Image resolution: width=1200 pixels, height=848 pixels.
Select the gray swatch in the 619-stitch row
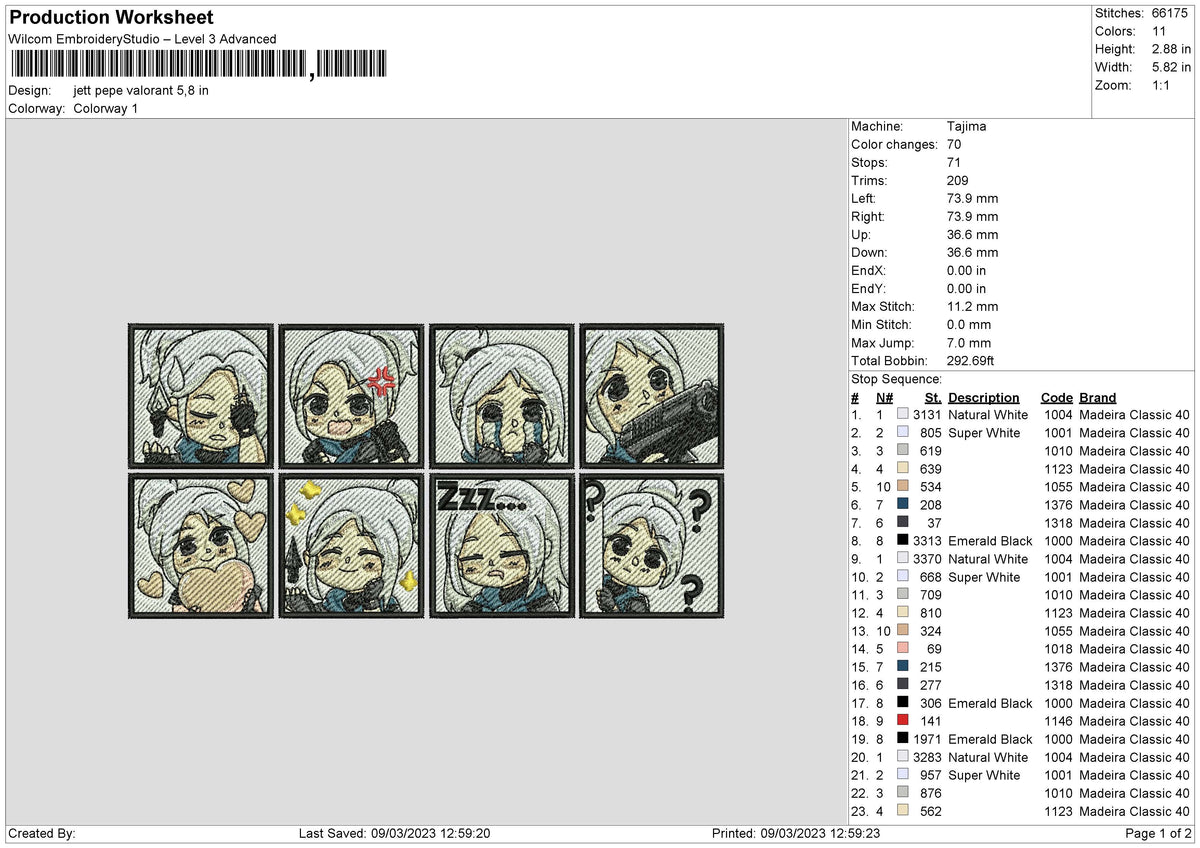pos(903,451)
